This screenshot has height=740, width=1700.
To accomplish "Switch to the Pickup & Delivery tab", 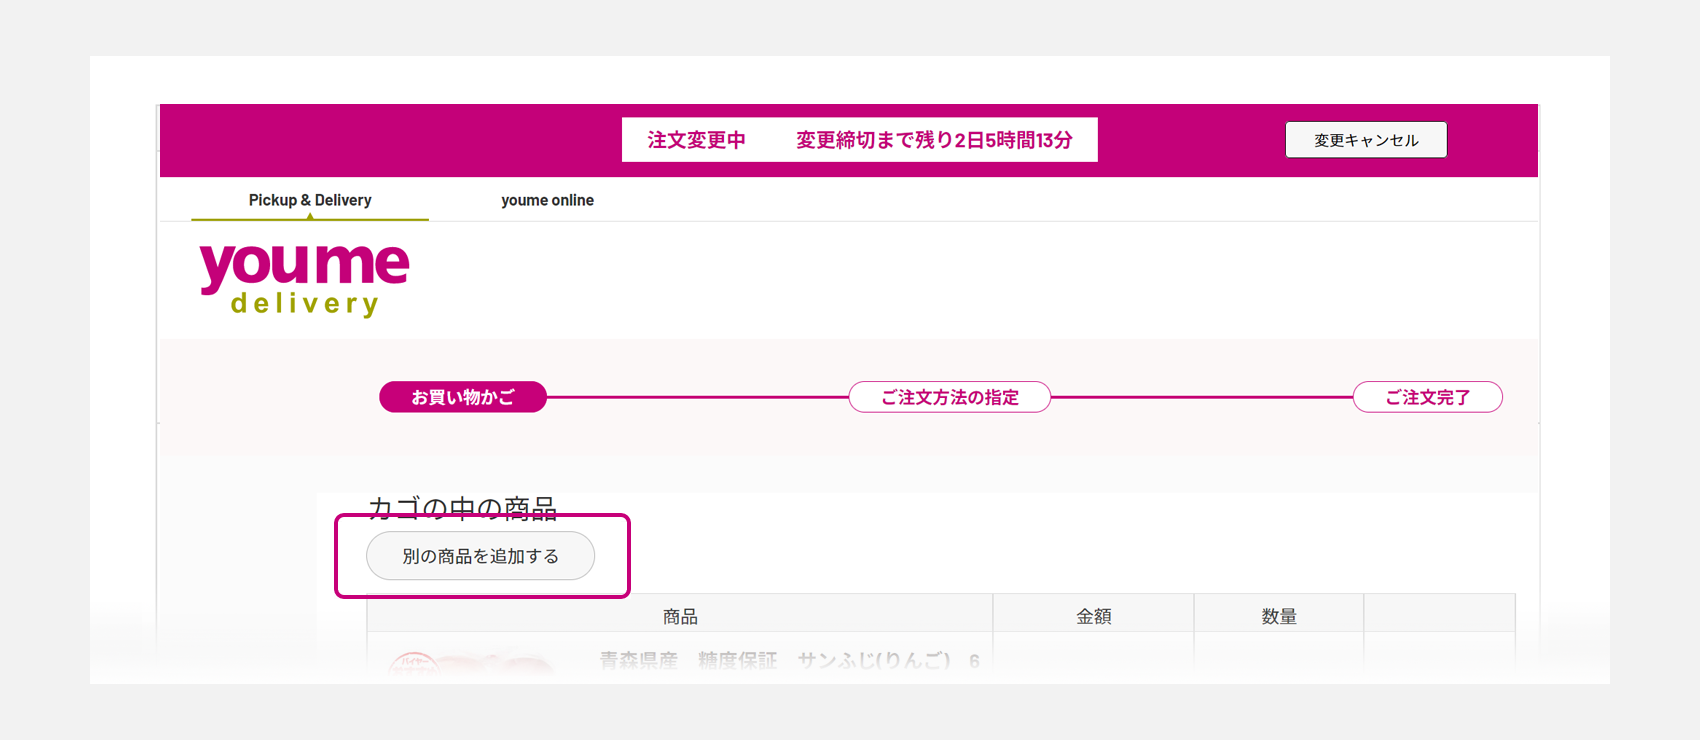I will point(310,200).
